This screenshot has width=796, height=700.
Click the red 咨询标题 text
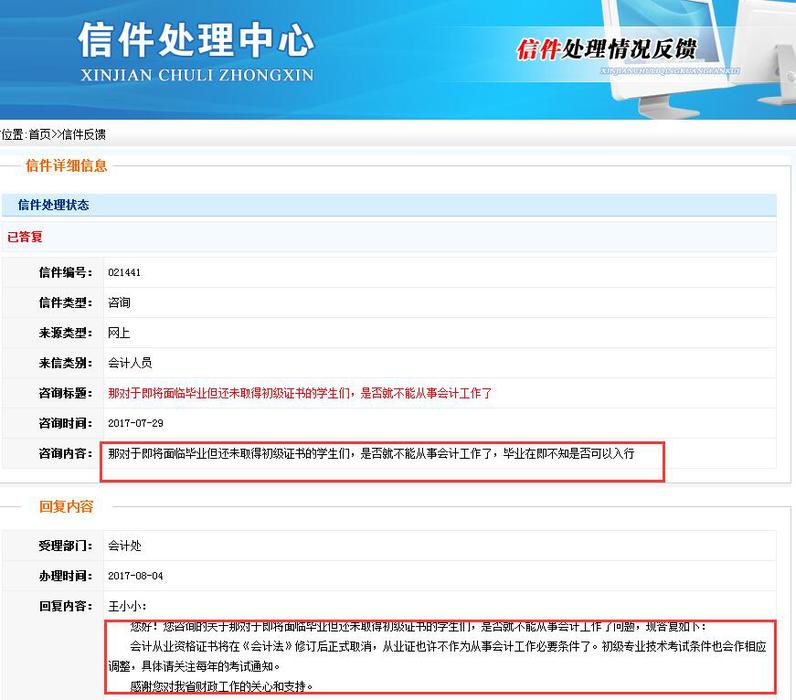click(300, 393)
